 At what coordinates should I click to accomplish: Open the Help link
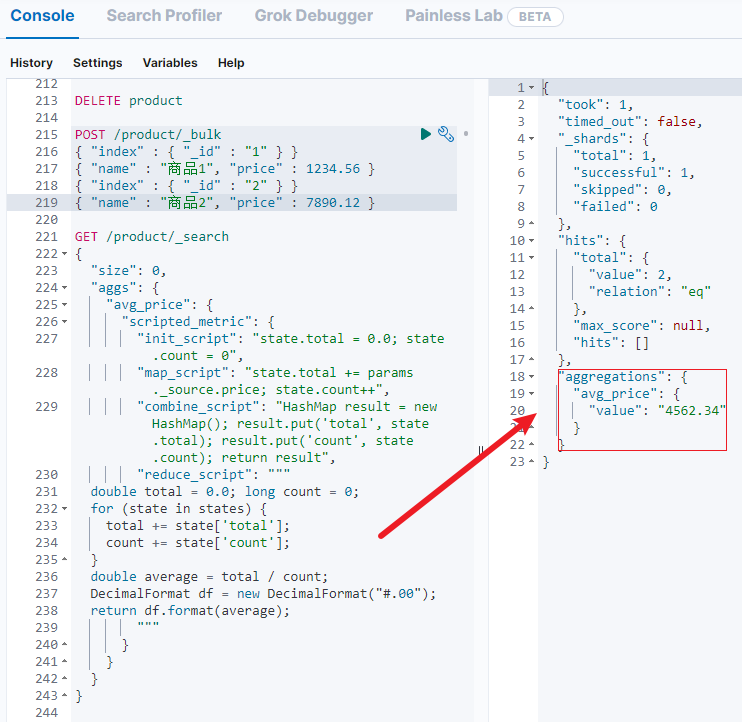click(x=231, y=63)
